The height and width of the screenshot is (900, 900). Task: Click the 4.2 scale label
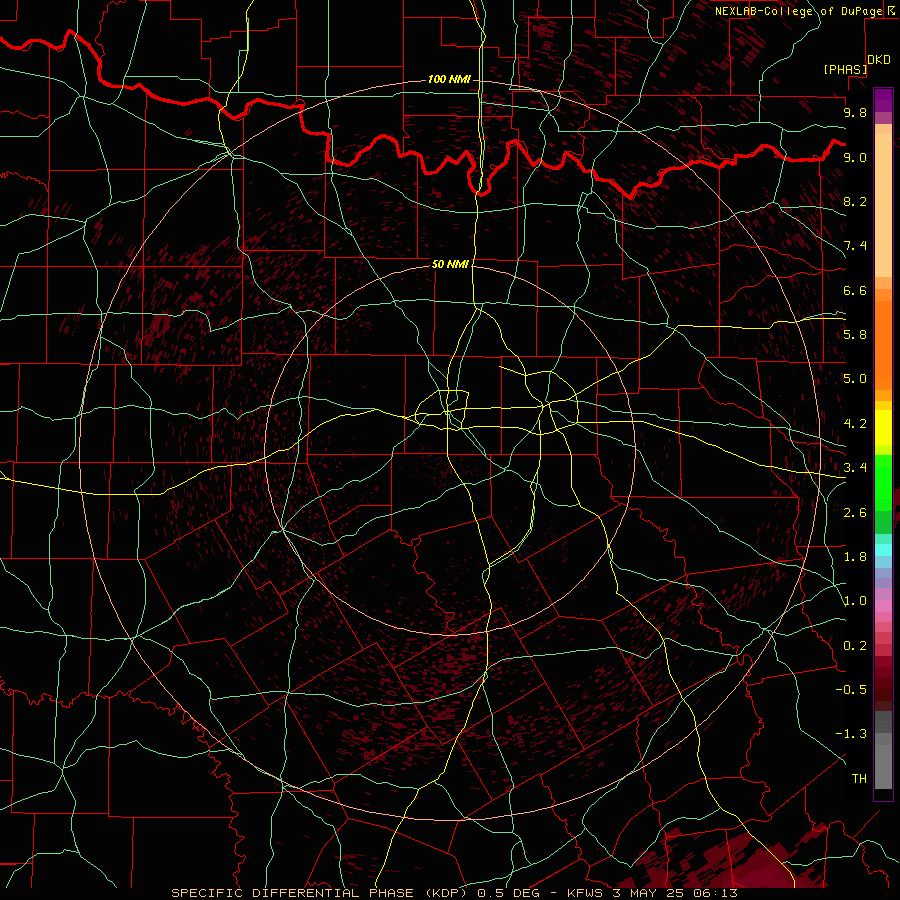pos(855,424)
